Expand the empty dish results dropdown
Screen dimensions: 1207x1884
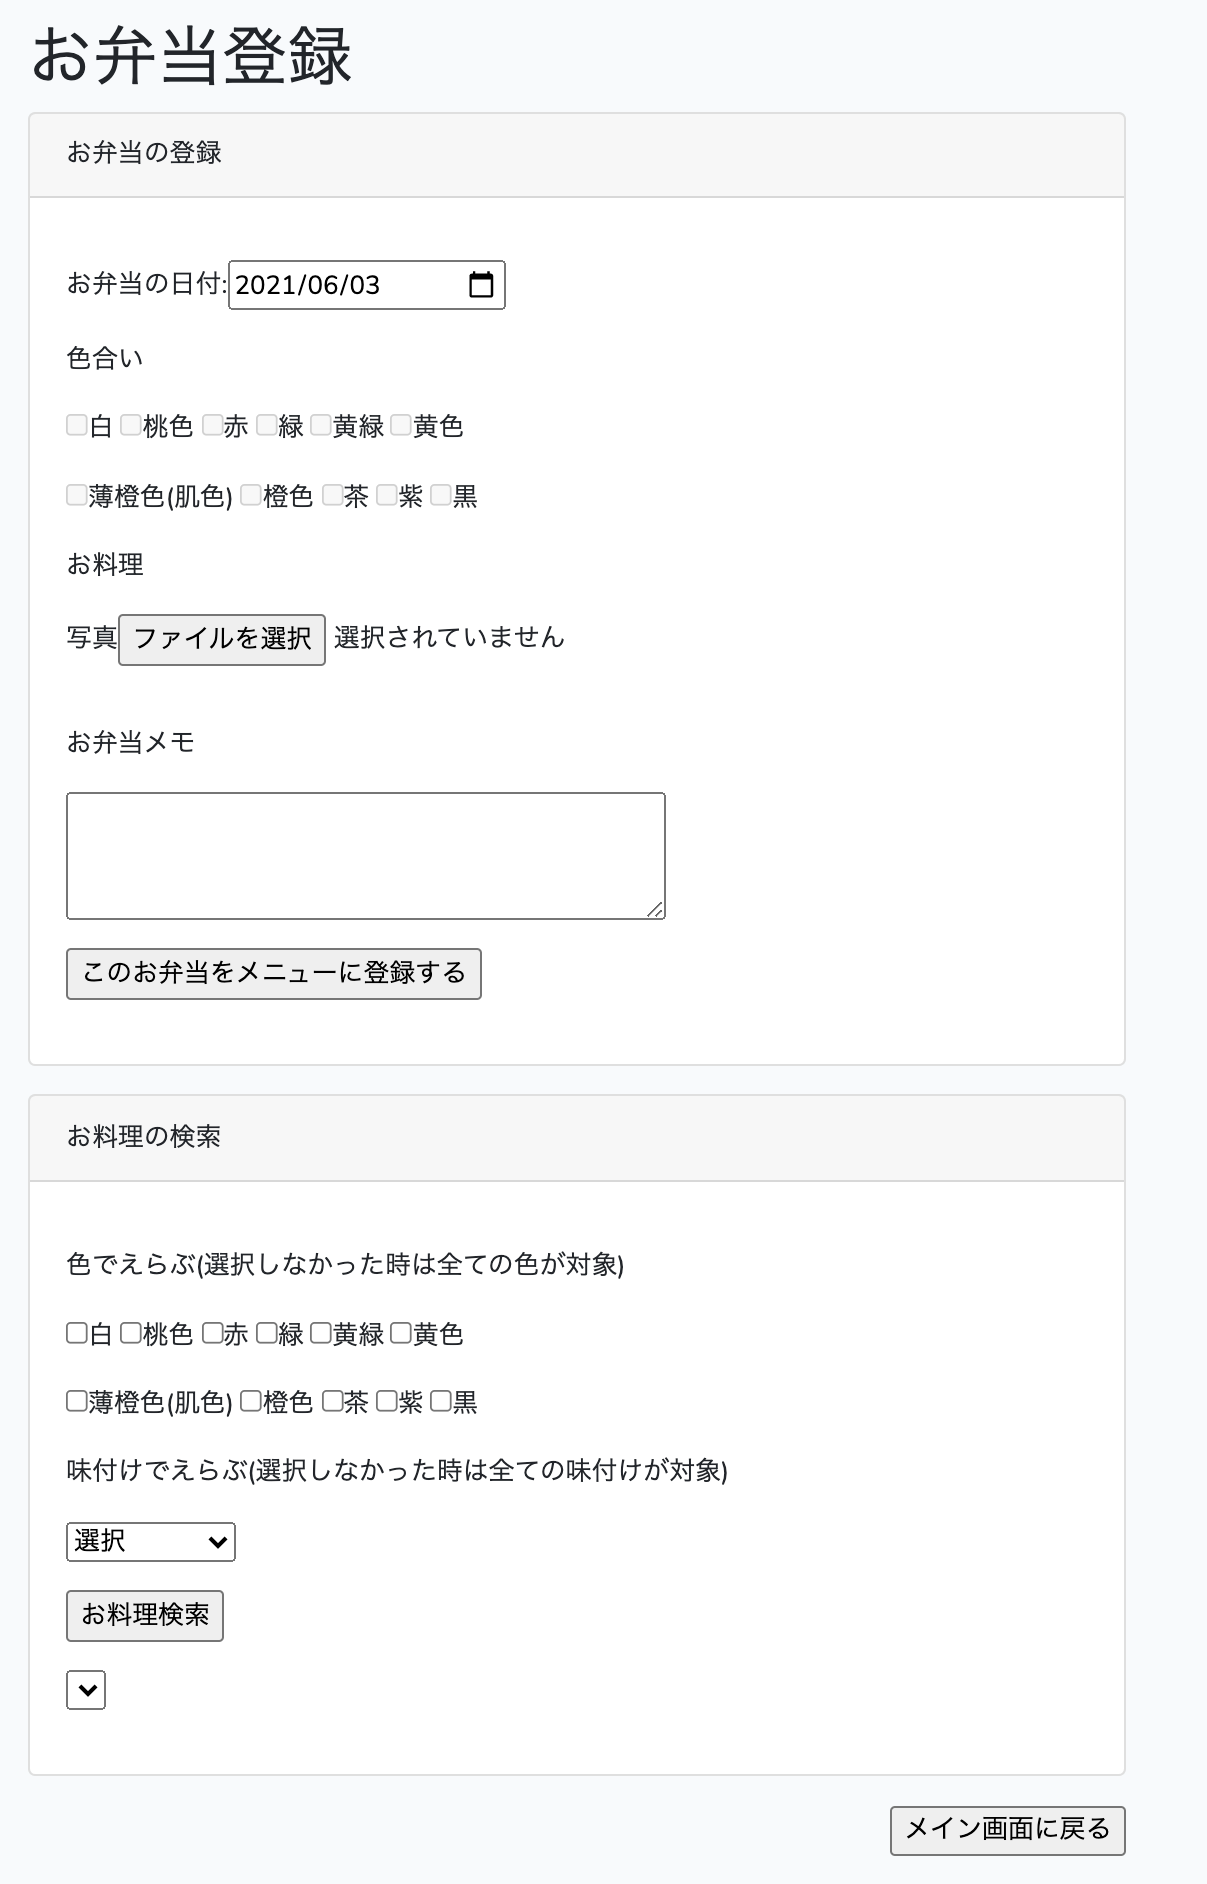[x=86, y=1689]
